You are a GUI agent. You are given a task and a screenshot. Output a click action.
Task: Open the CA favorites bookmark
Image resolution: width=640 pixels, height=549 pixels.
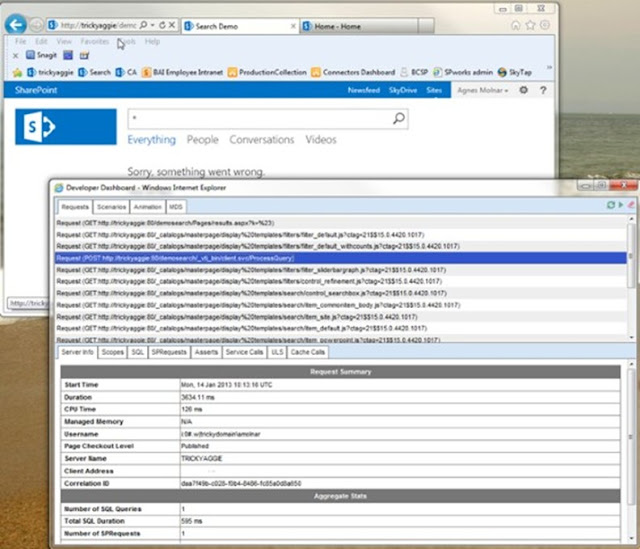pyautogui.click(x=126, y=72)
